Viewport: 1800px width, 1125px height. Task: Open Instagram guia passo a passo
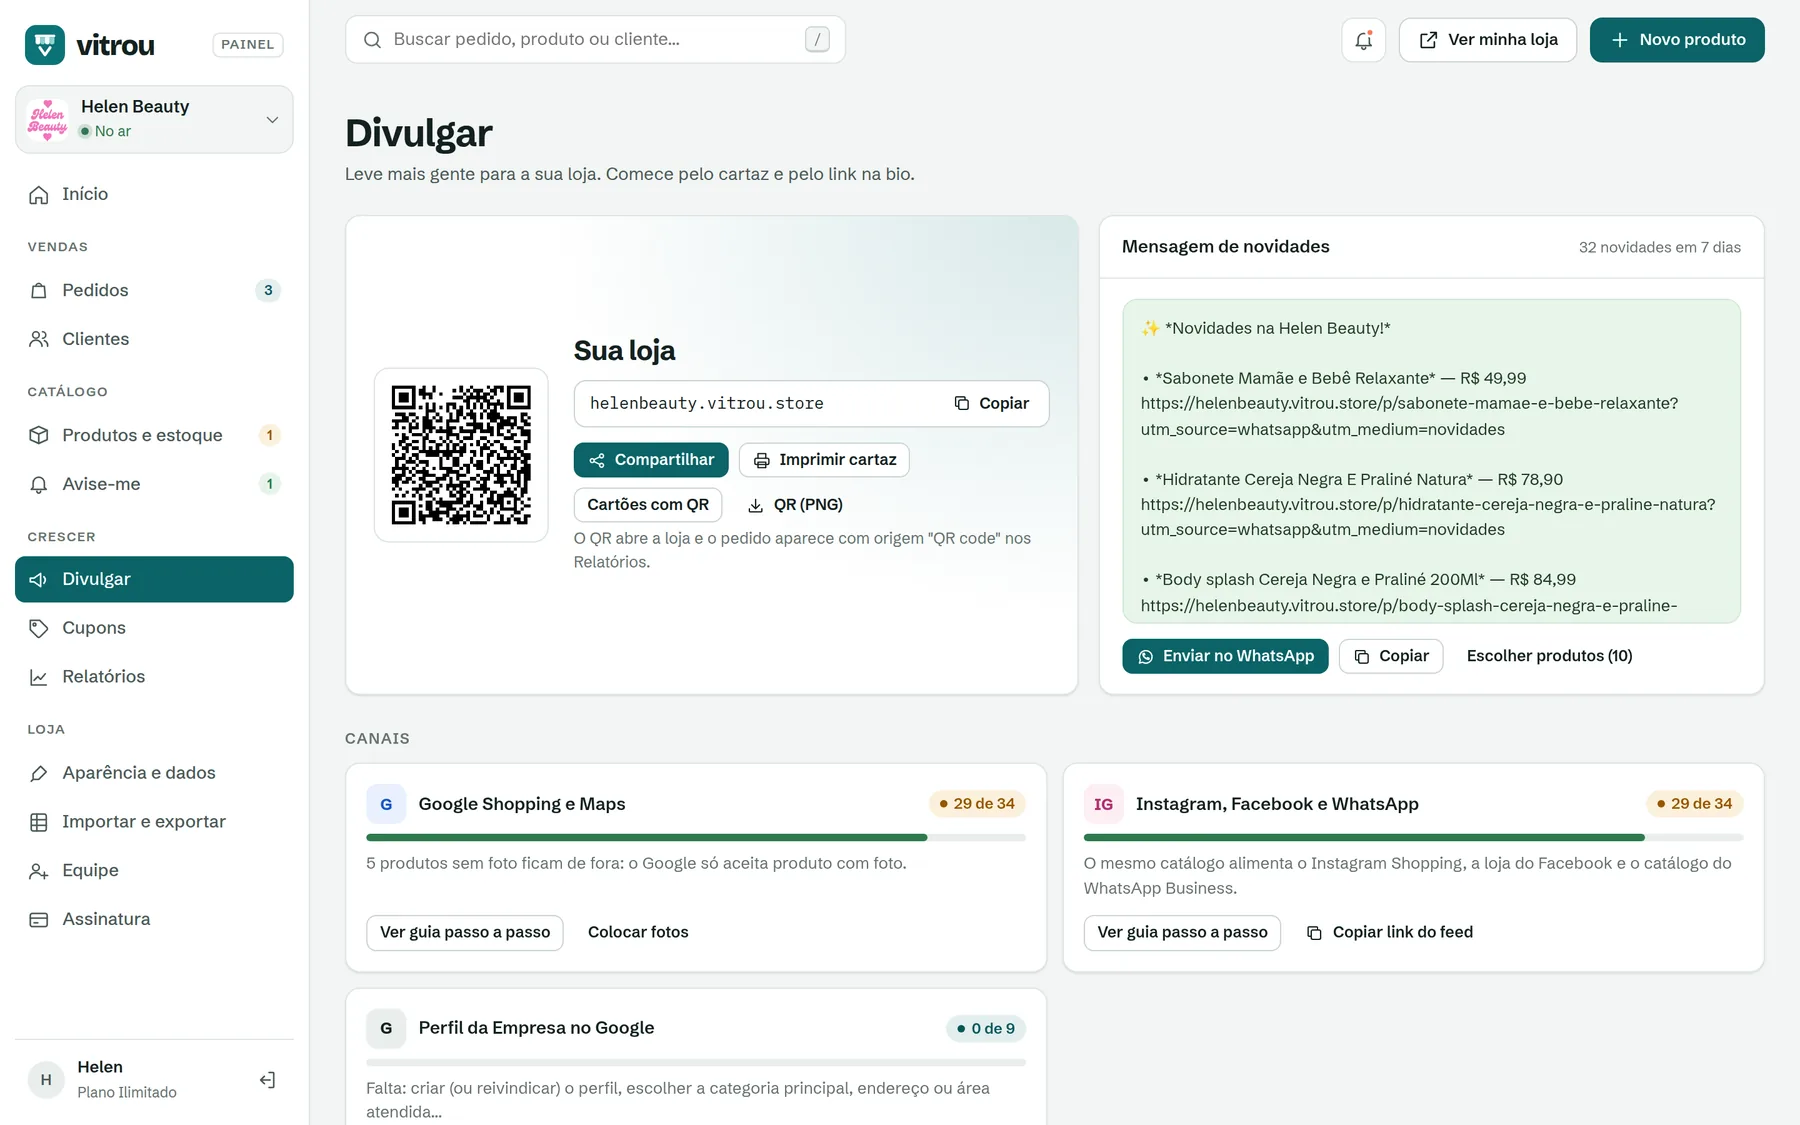1182,932
